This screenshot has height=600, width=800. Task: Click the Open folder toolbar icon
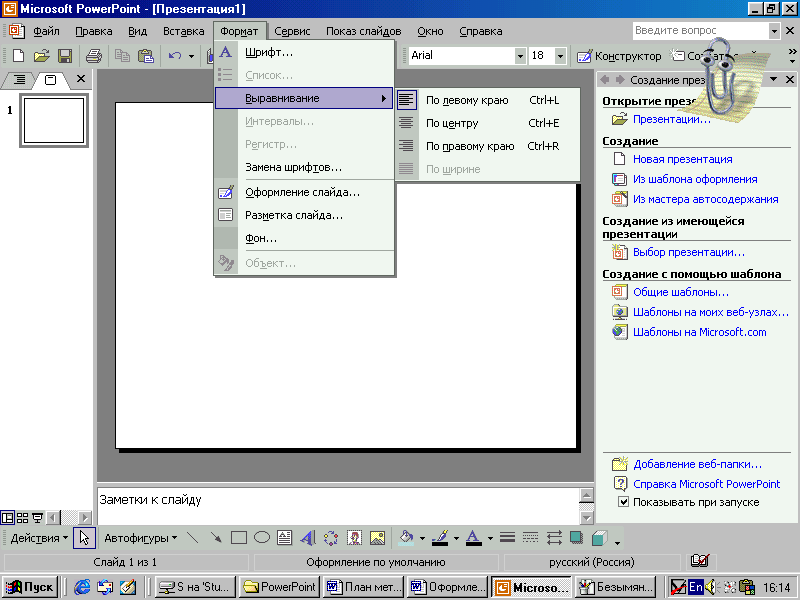pyautogui.click(x=42, y=56)
